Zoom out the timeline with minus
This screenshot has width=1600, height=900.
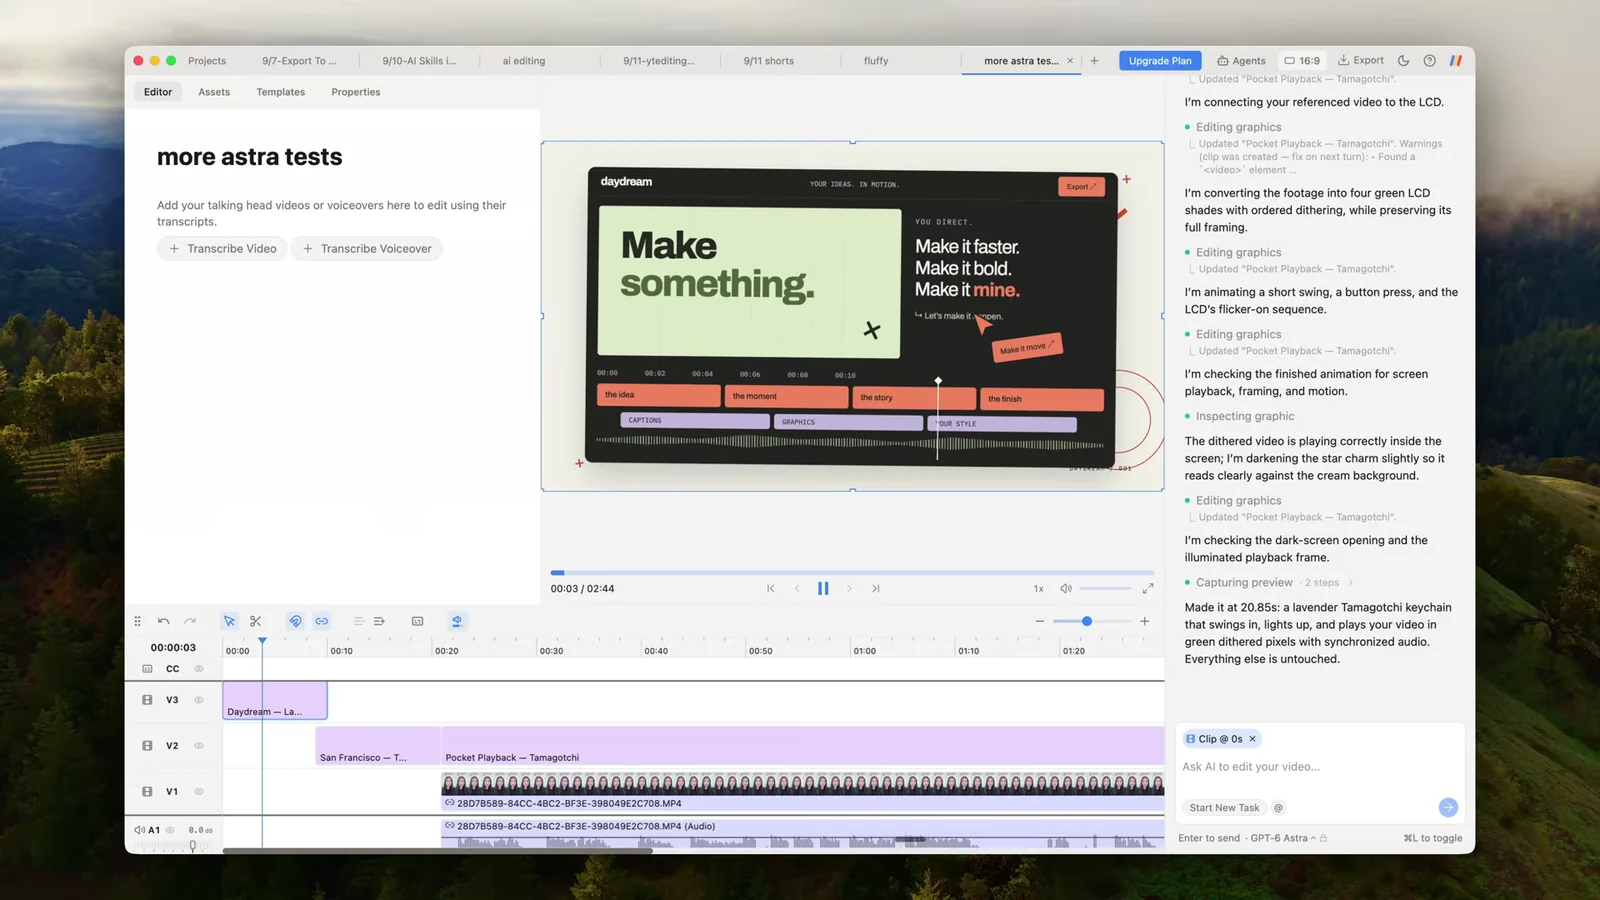click(x=1040, y=621)
